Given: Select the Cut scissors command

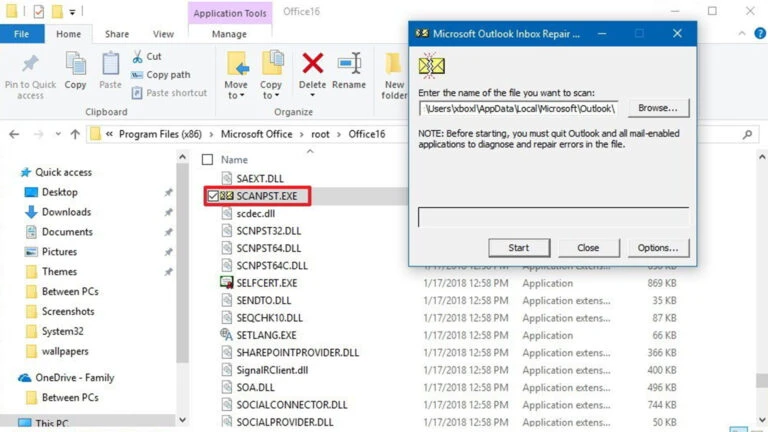Looking at the screenshot, I should (146, 57).
